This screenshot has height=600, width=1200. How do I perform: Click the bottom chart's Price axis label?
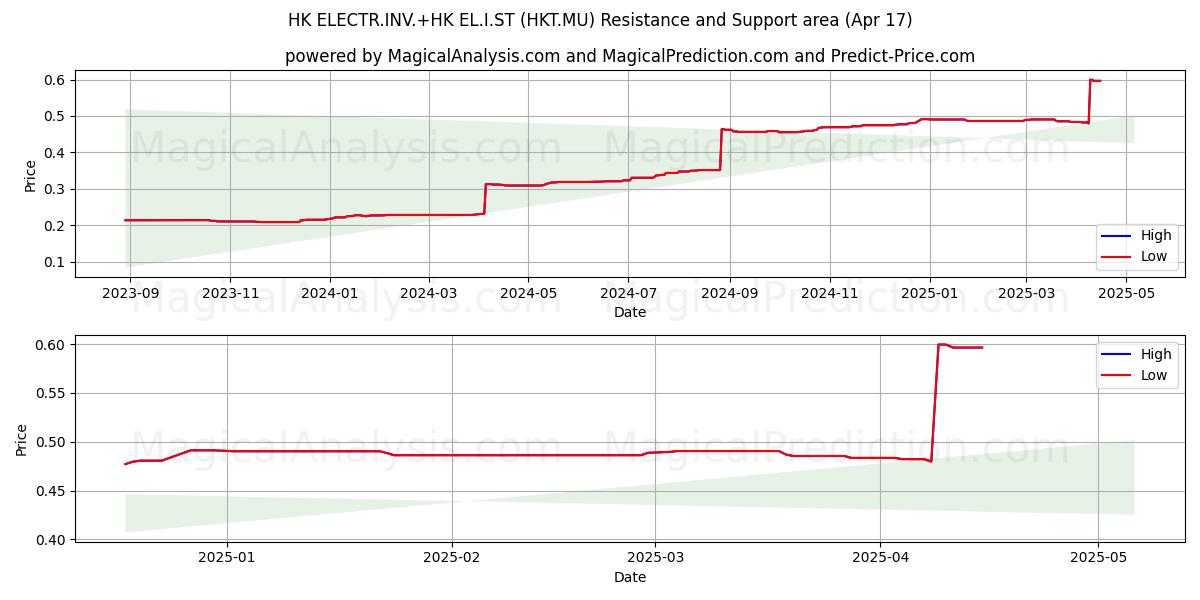click(x=22, y=440)
